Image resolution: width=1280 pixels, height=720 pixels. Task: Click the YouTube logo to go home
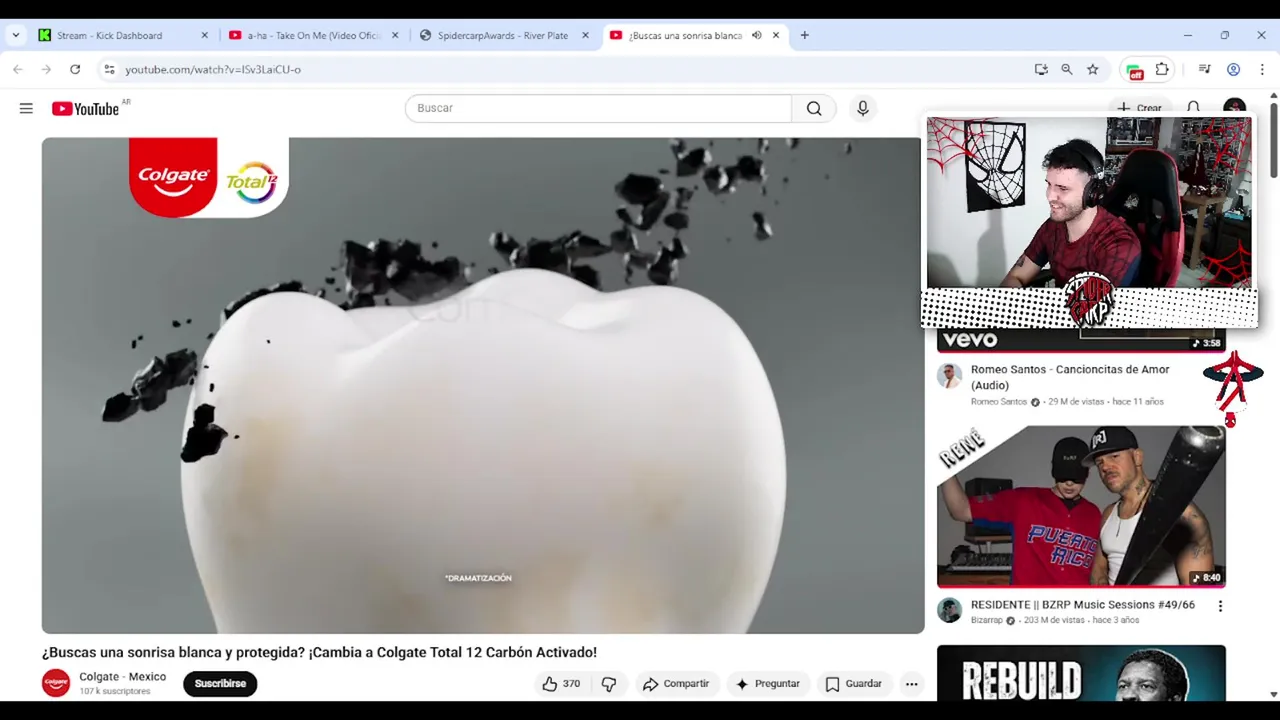point(86,108)
